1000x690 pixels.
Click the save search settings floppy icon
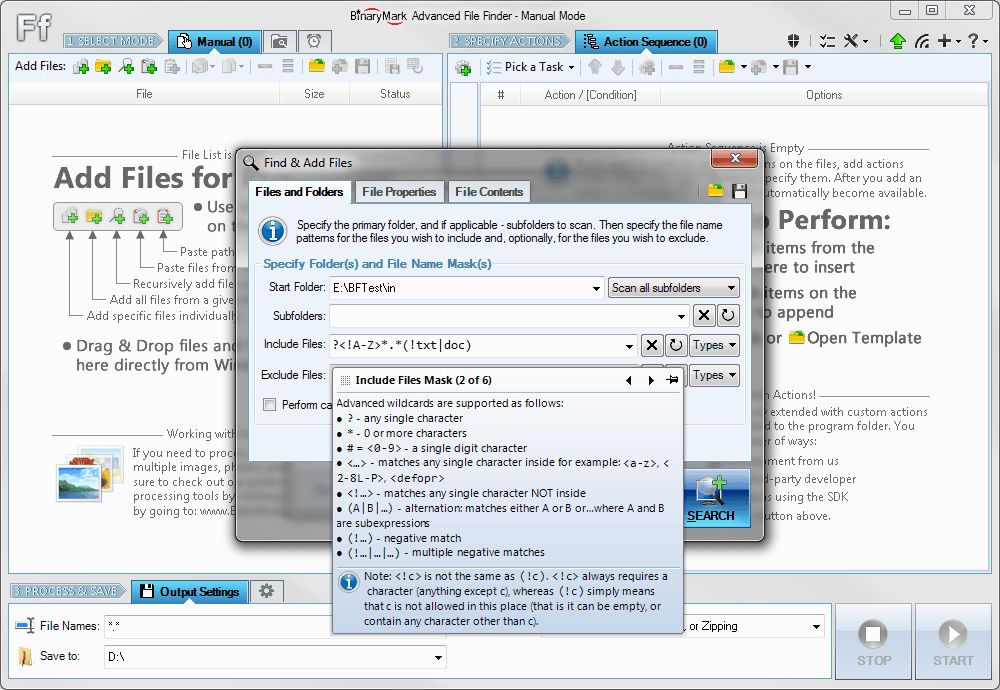[739, 191]
